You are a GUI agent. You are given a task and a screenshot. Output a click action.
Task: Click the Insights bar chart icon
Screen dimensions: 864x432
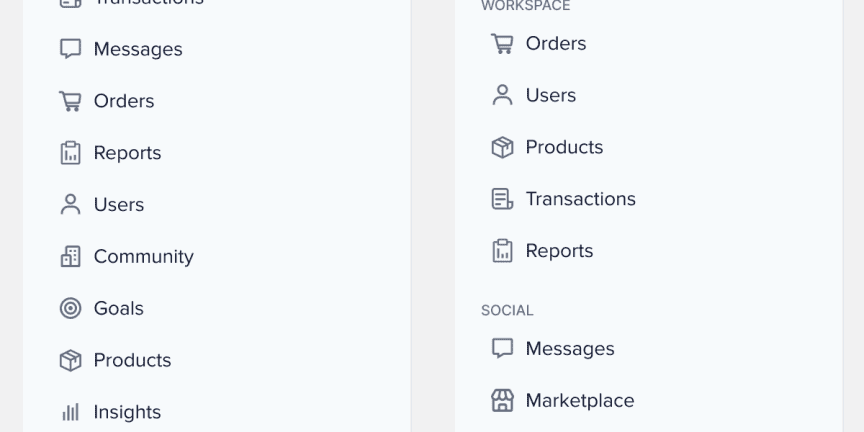71,412
